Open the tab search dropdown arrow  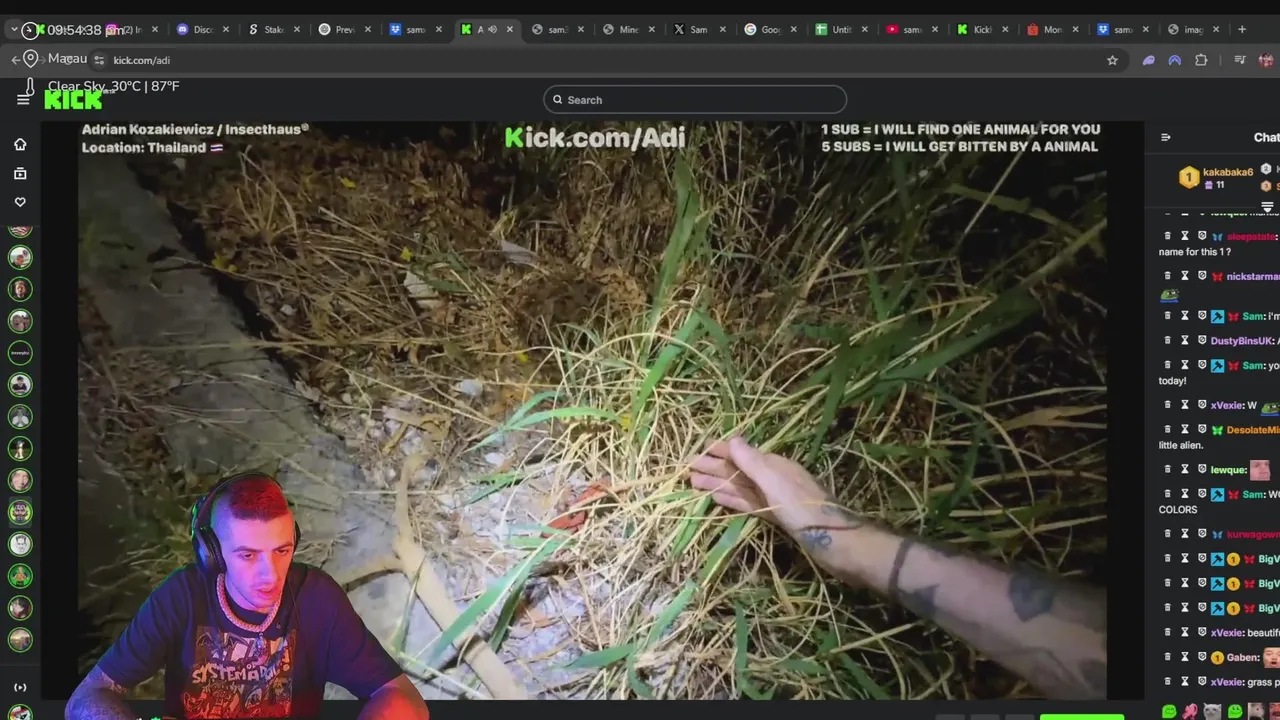[x=14, y=30]
